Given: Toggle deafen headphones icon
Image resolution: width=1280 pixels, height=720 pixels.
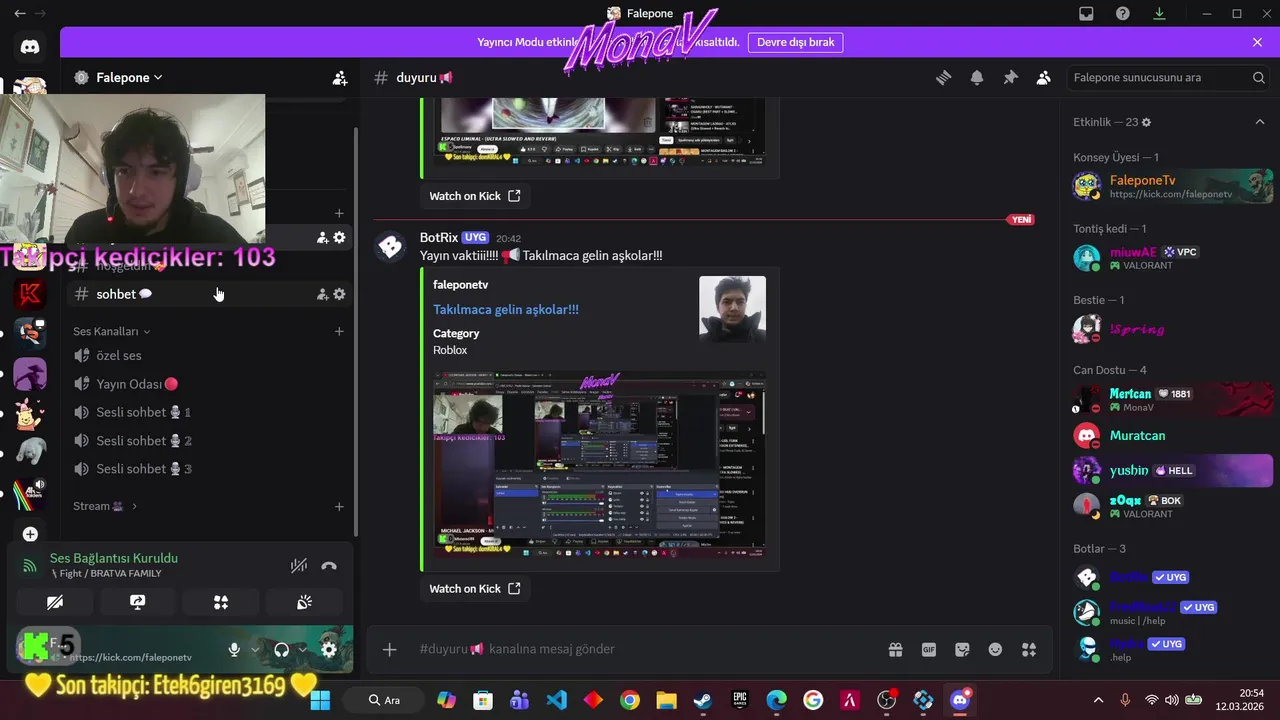Looking at the screenshot, I should (282, 650).
